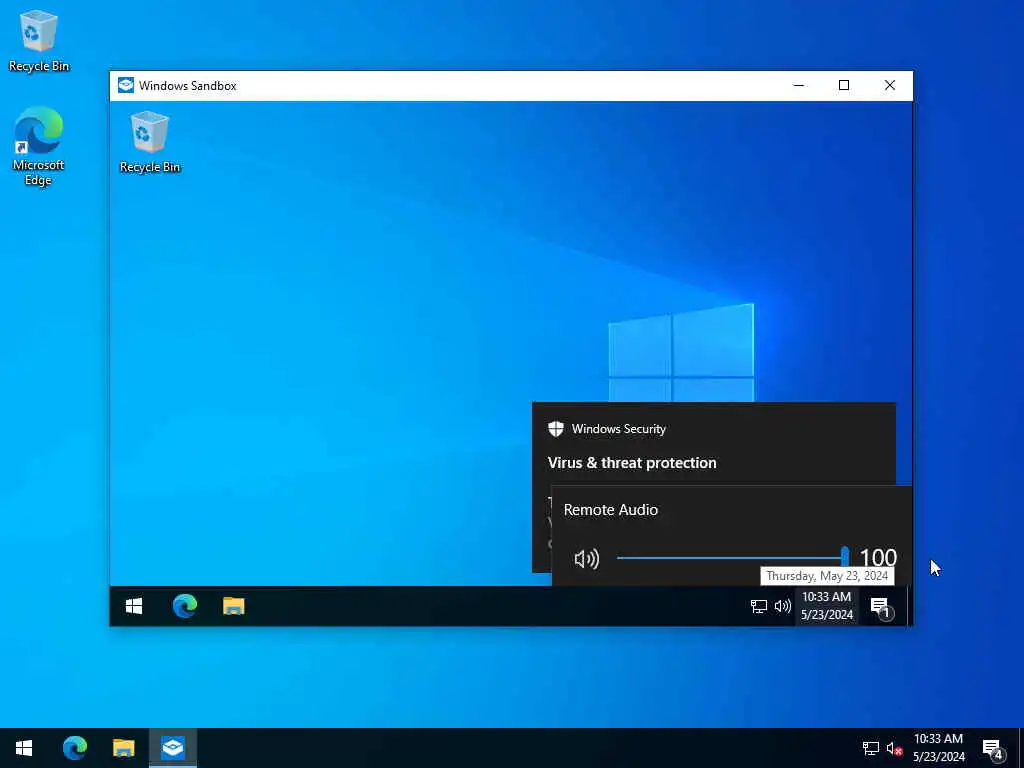Minimize the Windows Sandbox window
Viewport: 1024px width, 768px height.
799,86
